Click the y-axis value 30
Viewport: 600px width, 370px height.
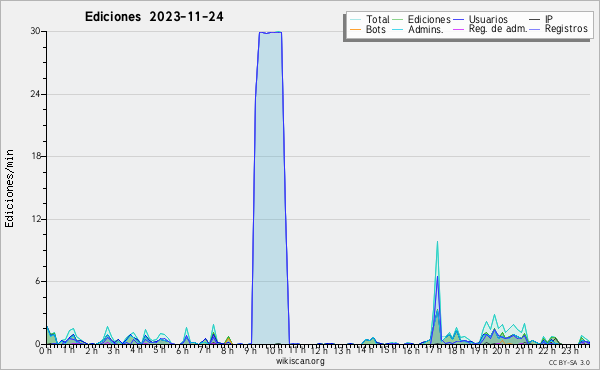point(36,31)
